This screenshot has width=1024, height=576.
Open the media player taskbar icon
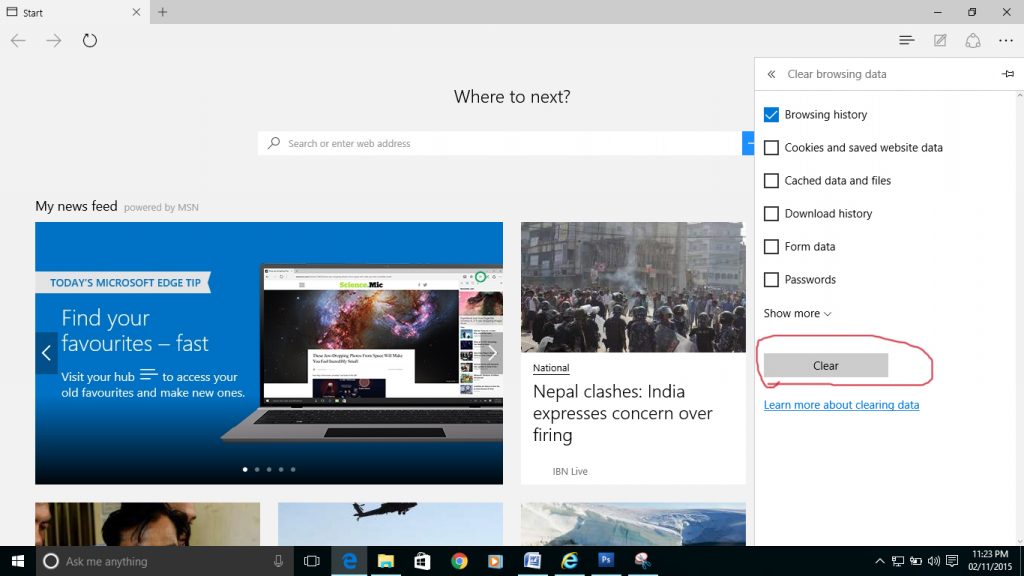496,561
